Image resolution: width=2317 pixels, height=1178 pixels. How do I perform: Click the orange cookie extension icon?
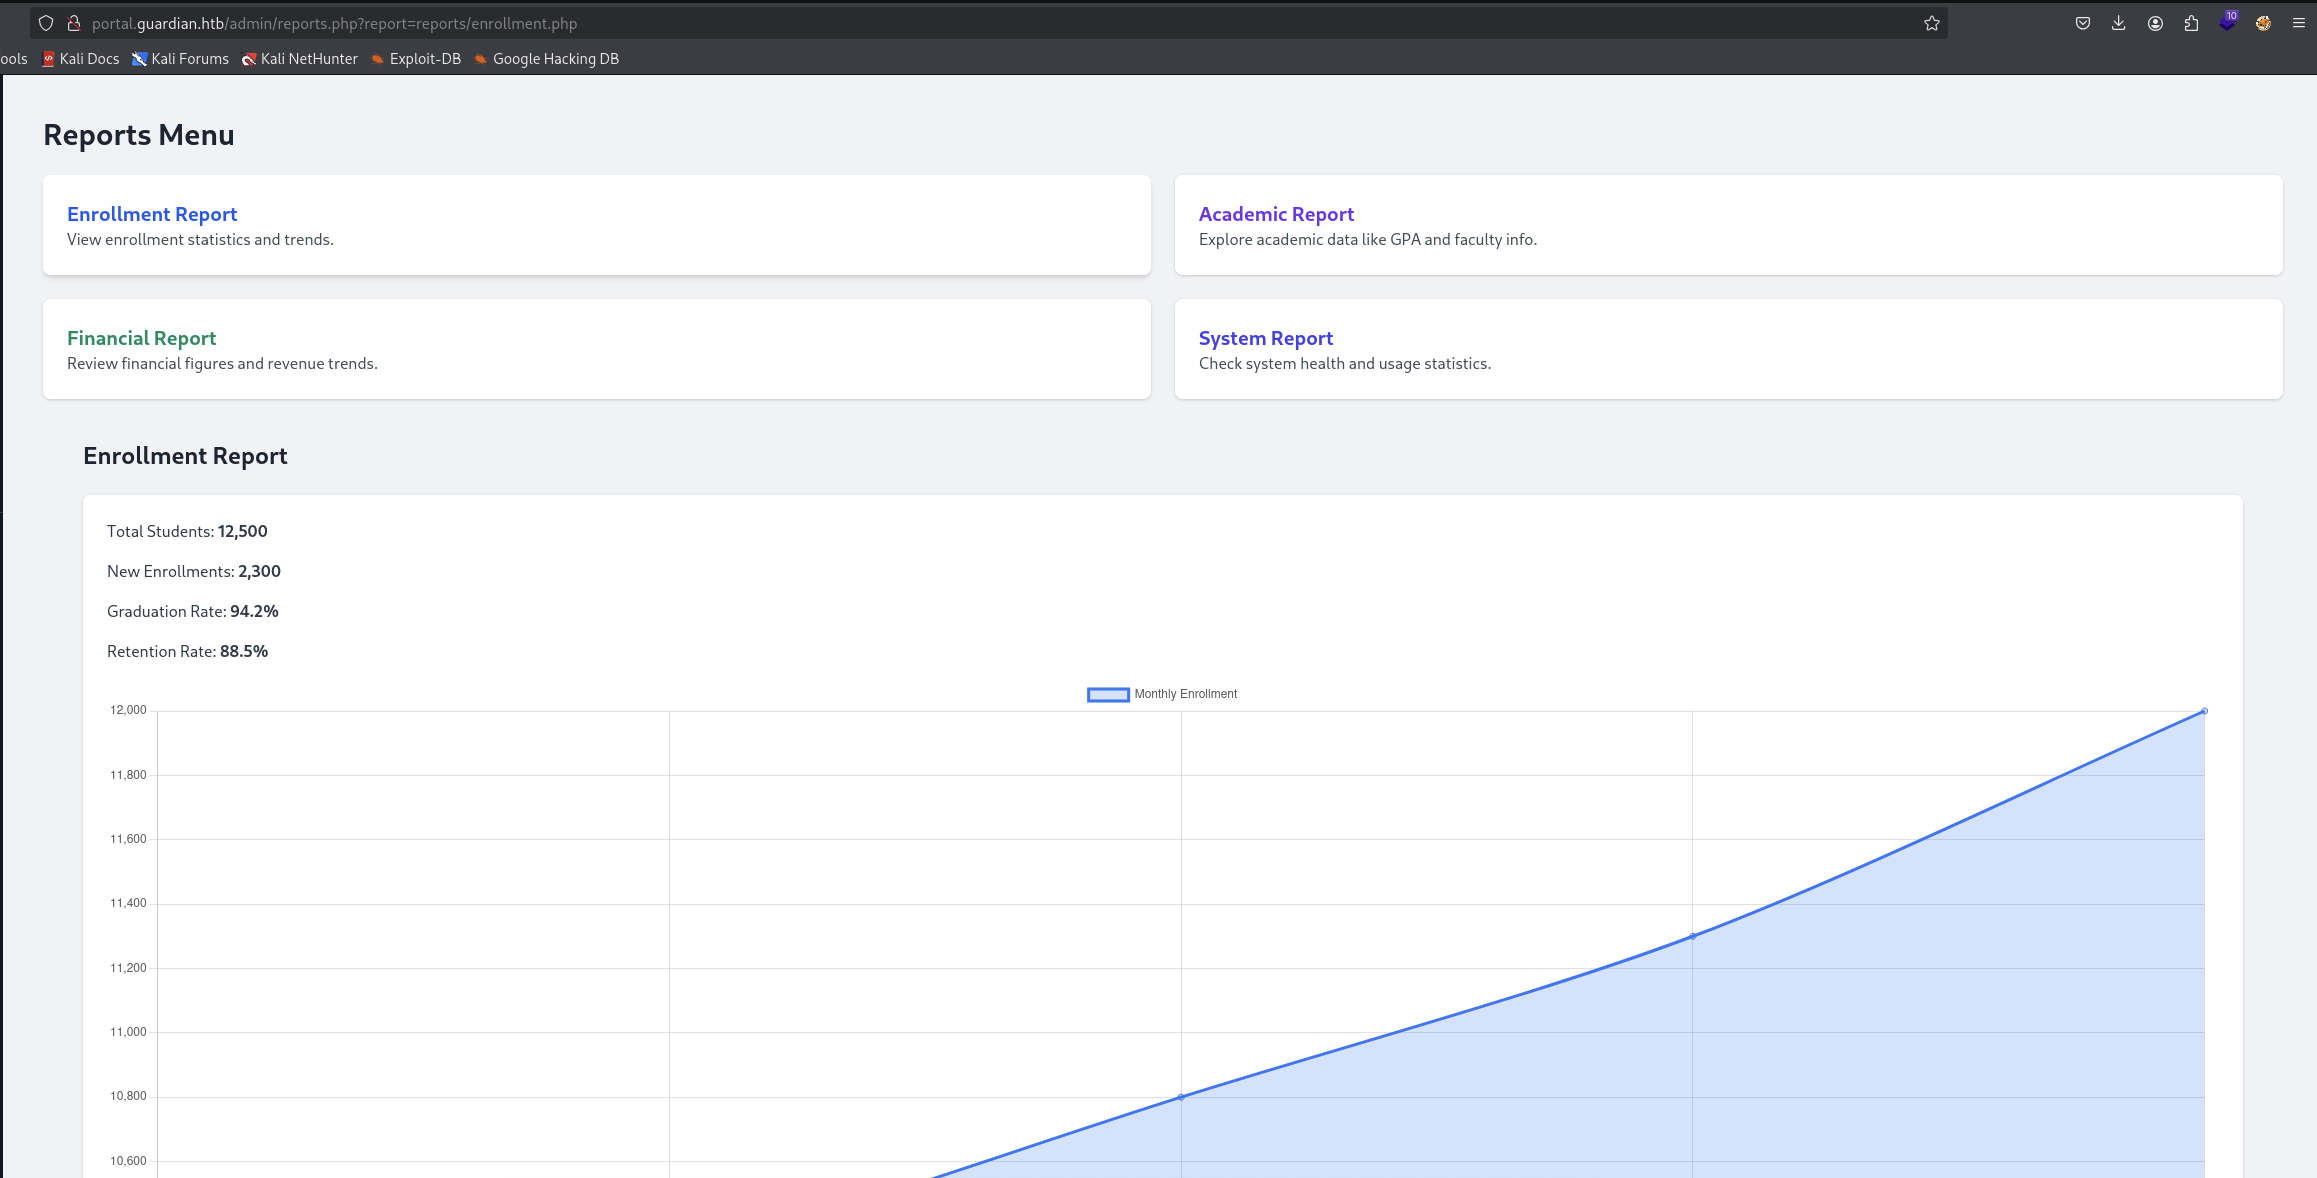(x=2263, y=23)
